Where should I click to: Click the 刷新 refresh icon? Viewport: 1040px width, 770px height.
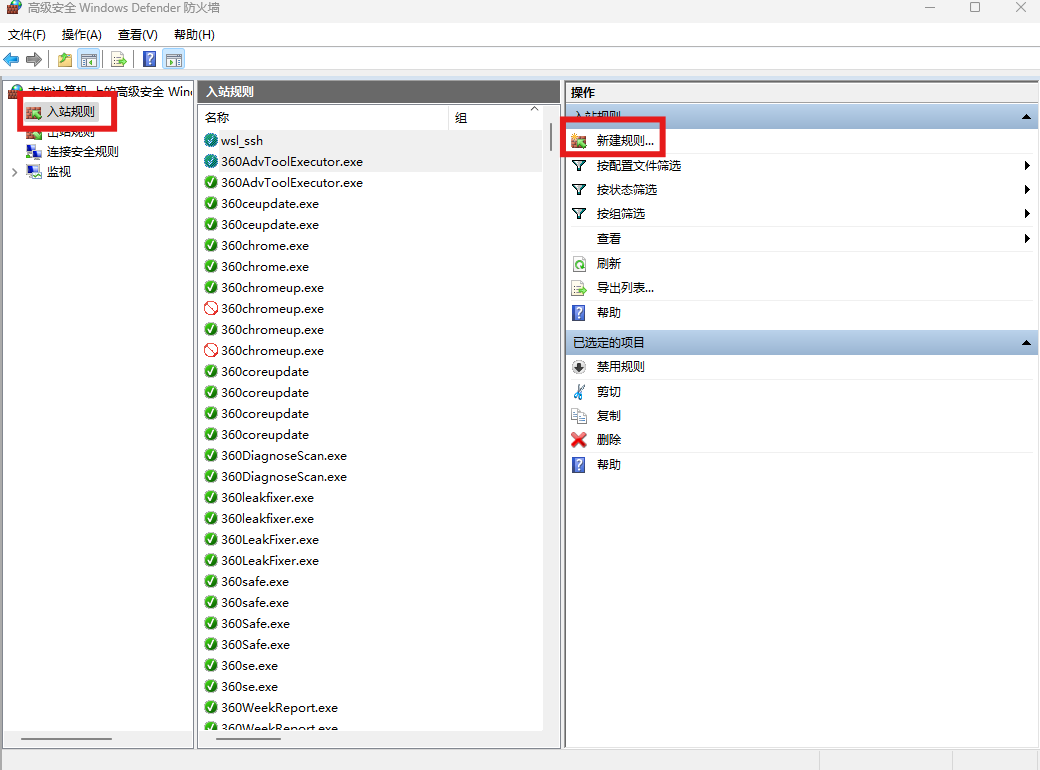[x=579, y=264]
